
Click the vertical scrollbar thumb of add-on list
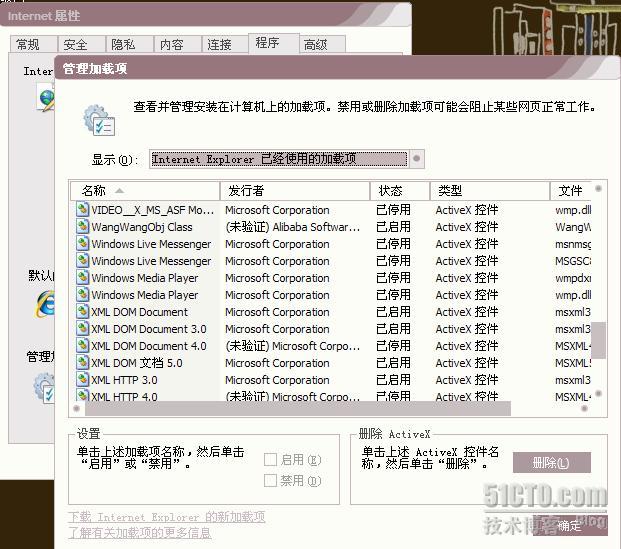click(x=598, y=340)
